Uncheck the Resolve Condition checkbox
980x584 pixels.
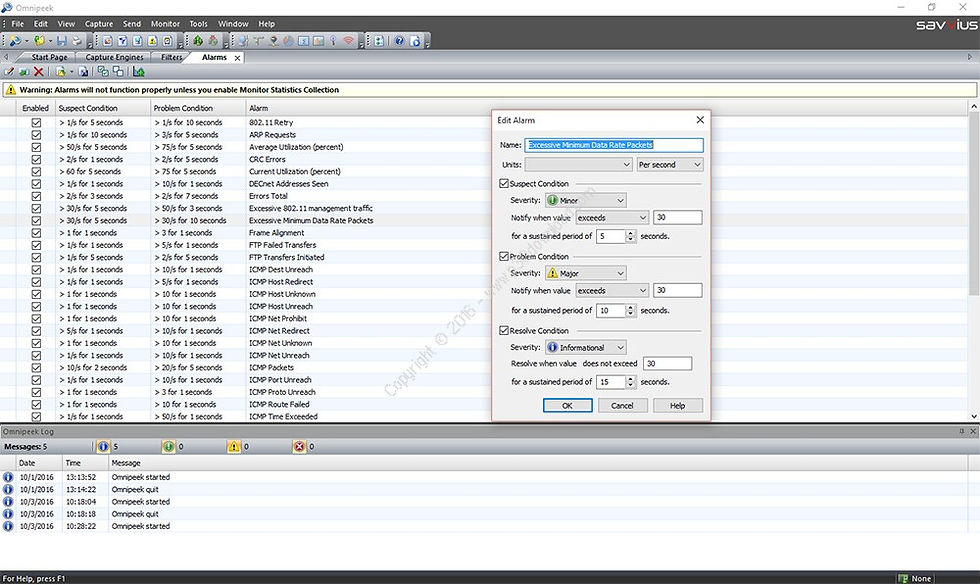(x=504, y=330)
